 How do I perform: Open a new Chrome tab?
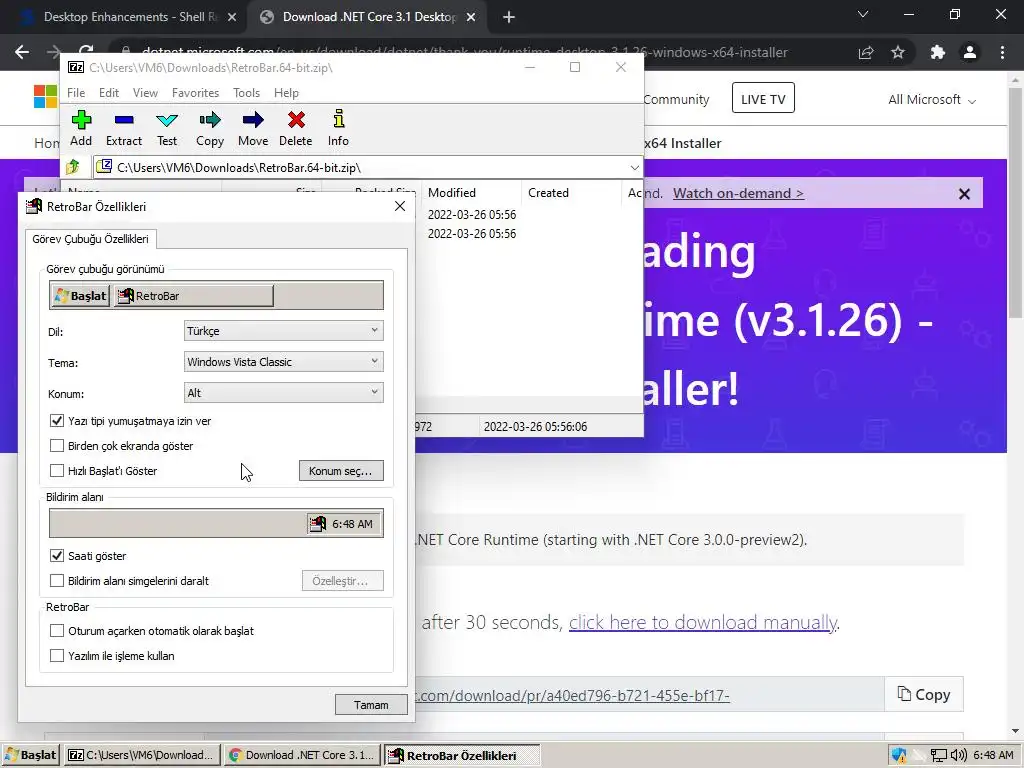509,17
